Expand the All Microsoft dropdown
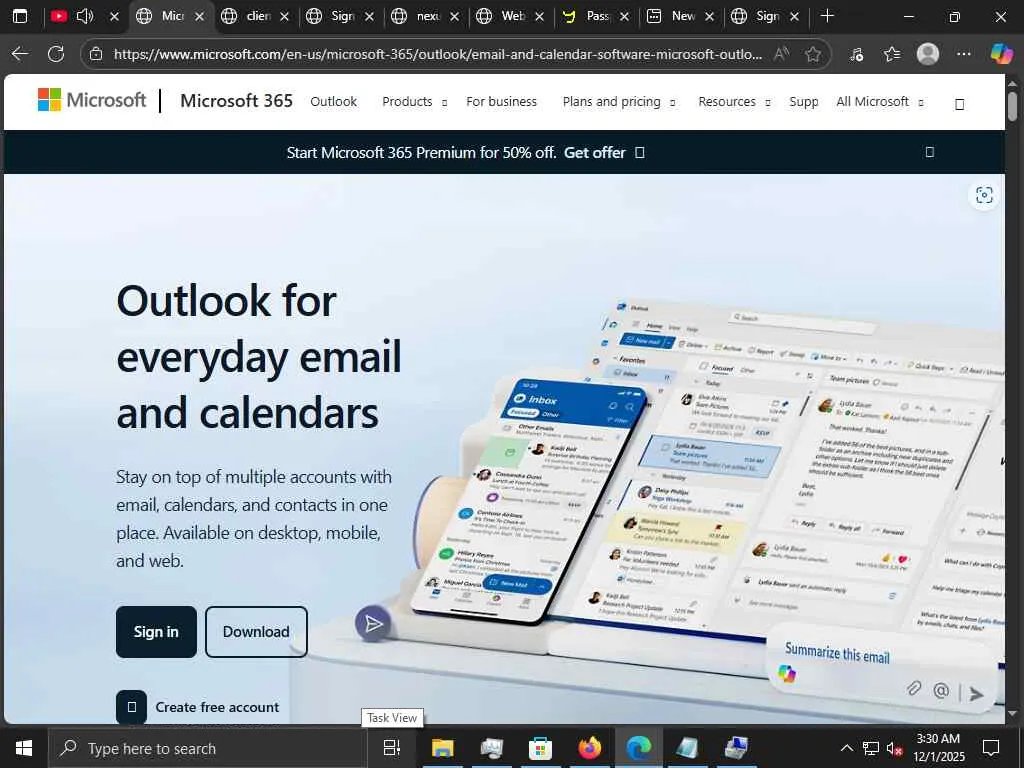 880,102
